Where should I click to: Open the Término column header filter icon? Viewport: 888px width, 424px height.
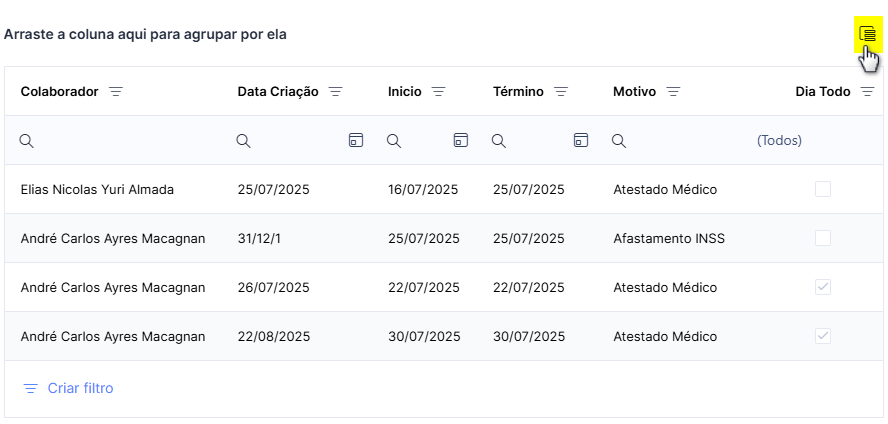[x=561, y=92]
